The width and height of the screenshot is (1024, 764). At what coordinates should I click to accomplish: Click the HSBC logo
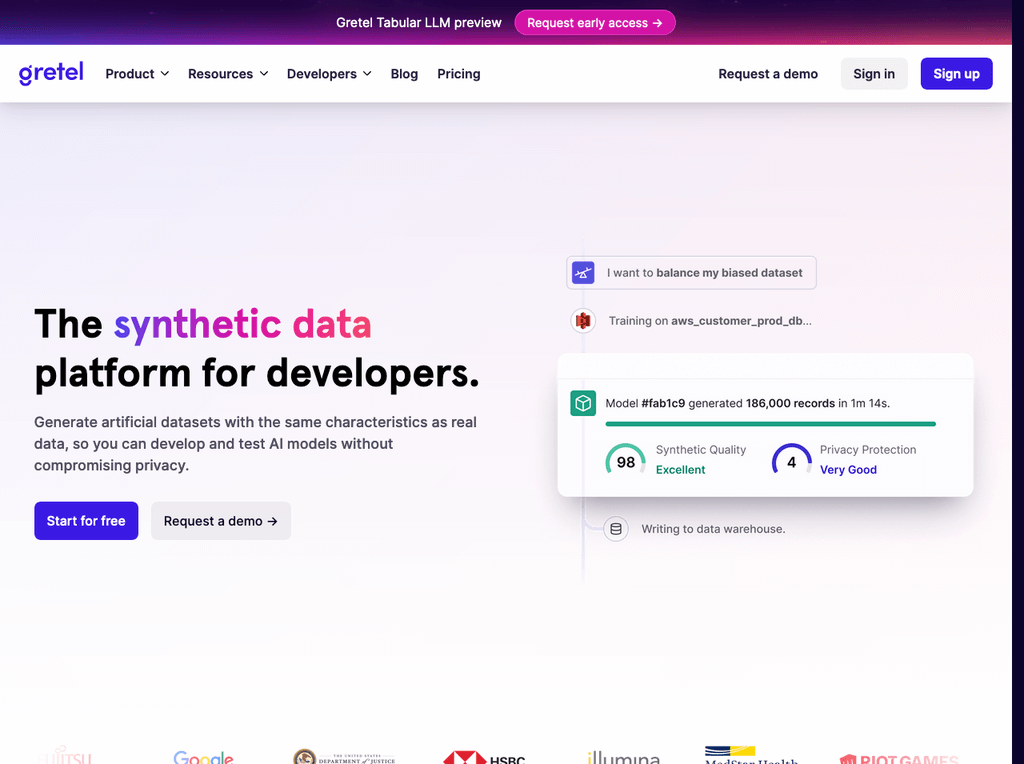[x=484, y=757]
